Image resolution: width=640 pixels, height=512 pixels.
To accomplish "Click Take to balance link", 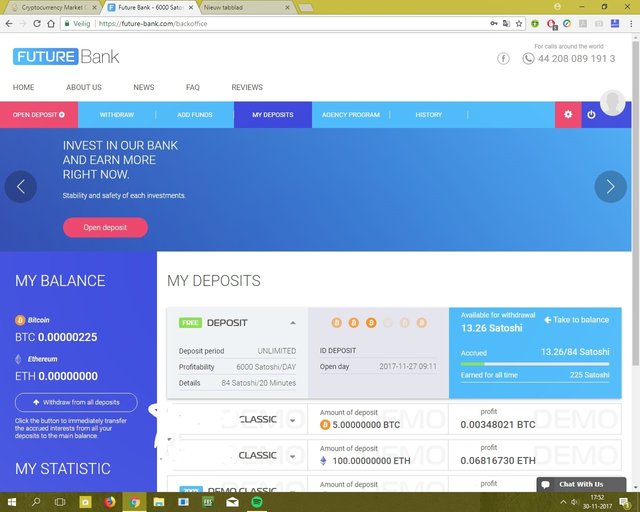I will pyautogui.click(x=577, y=320).
